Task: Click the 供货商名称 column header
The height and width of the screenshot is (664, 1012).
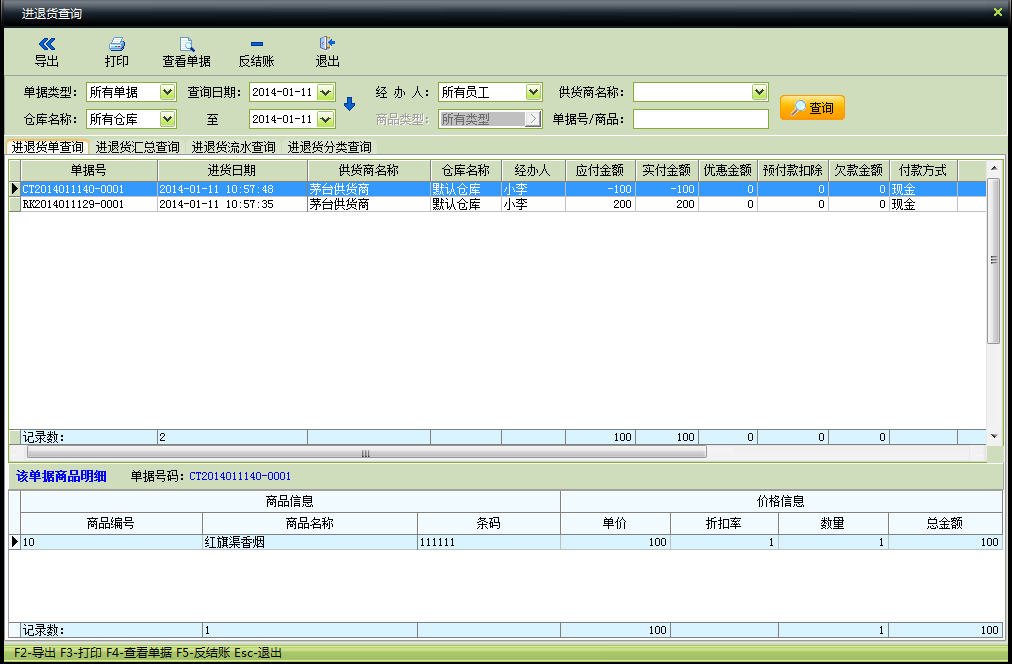Action: click(369, 170)
